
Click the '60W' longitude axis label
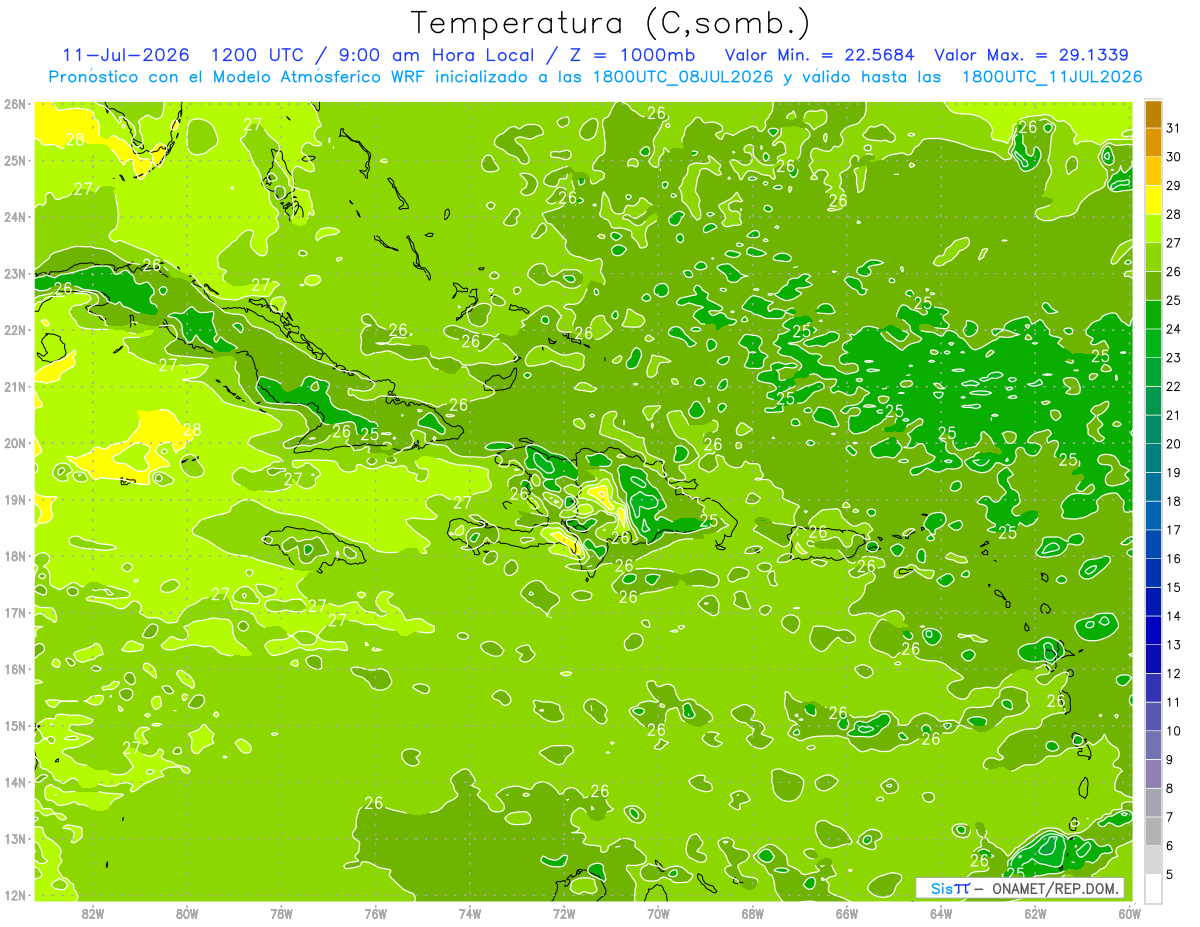pos(1129,913)
